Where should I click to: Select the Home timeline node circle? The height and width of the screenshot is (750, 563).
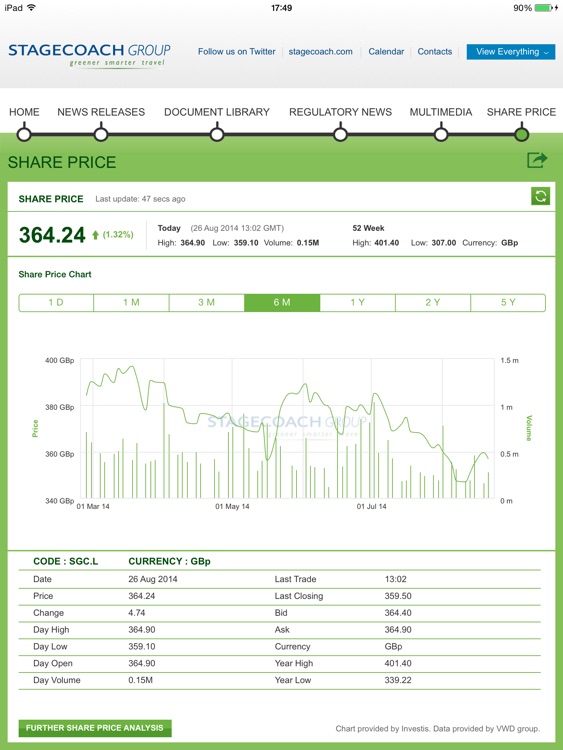[x=24, y=134]
